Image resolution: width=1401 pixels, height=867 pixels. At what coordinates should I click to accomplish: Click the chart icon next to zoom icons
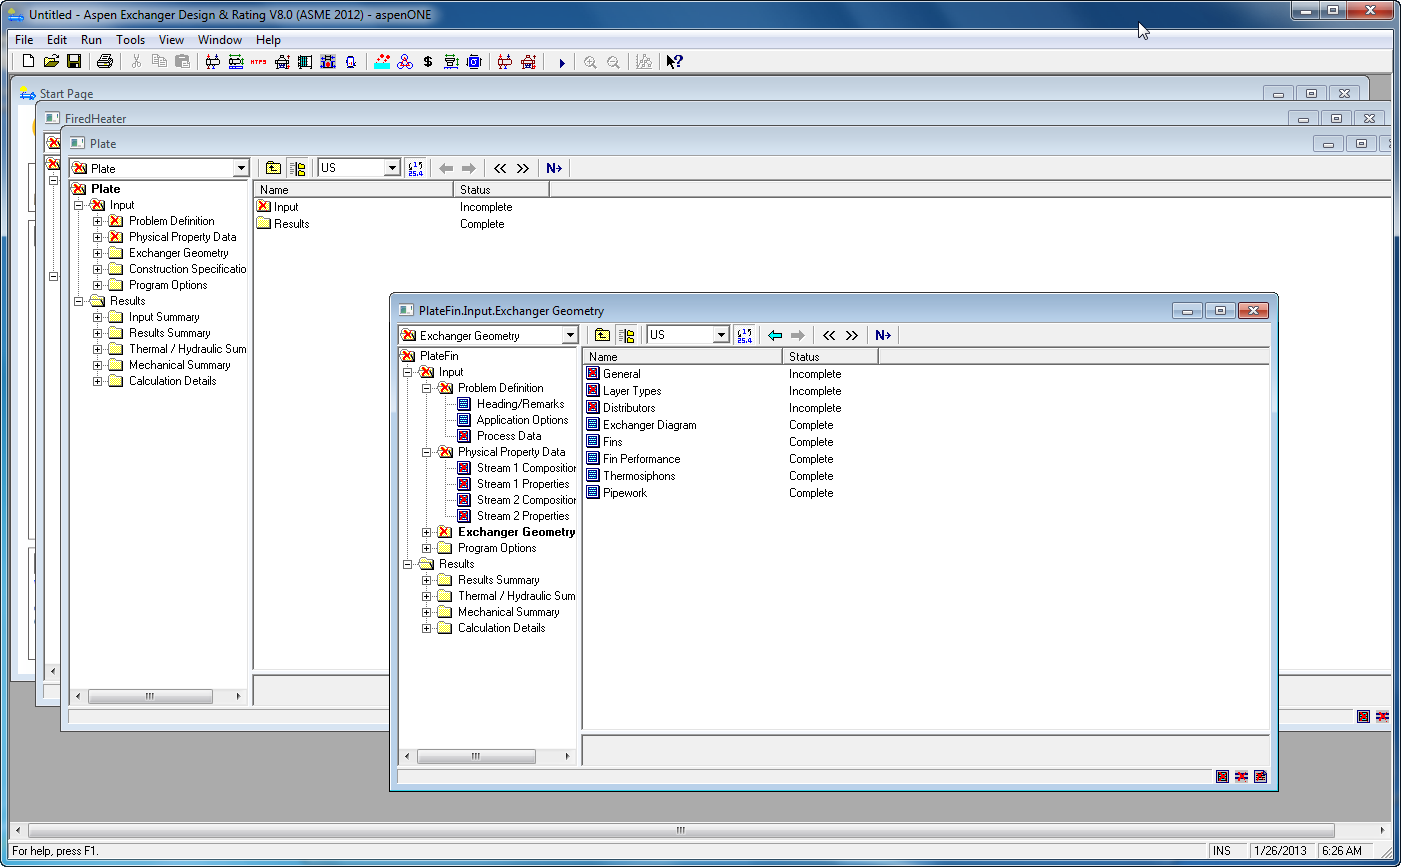644,61
